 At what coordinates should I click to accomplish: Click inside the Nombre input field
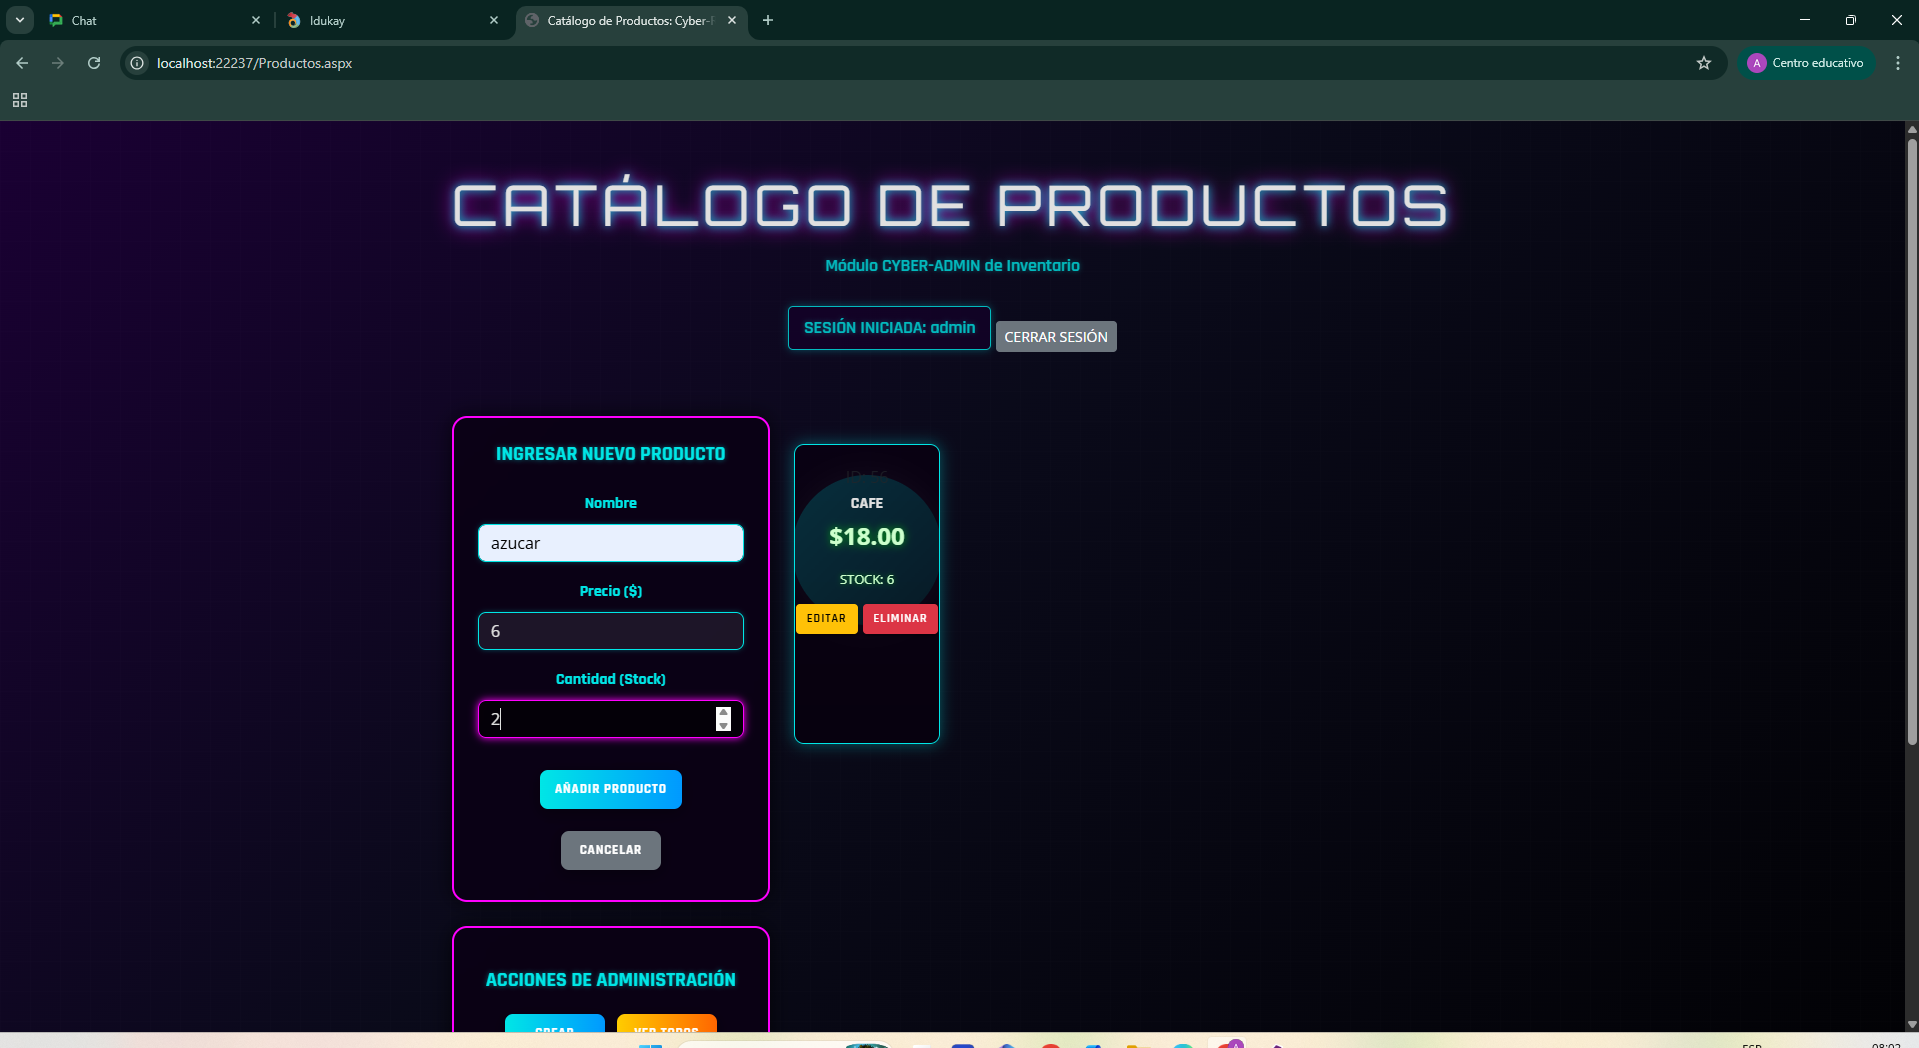click(610, 542)
